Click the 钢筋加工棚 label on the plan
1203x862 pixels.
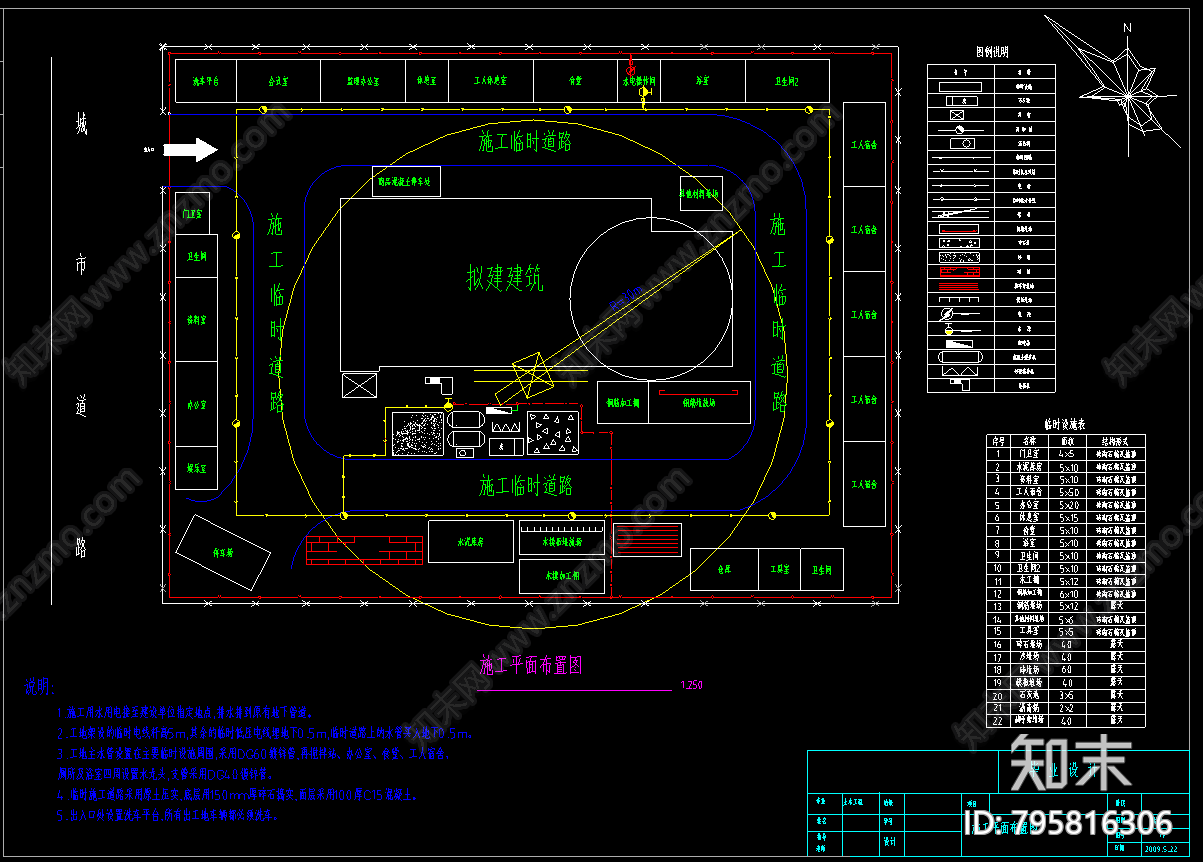pos(622,404)
